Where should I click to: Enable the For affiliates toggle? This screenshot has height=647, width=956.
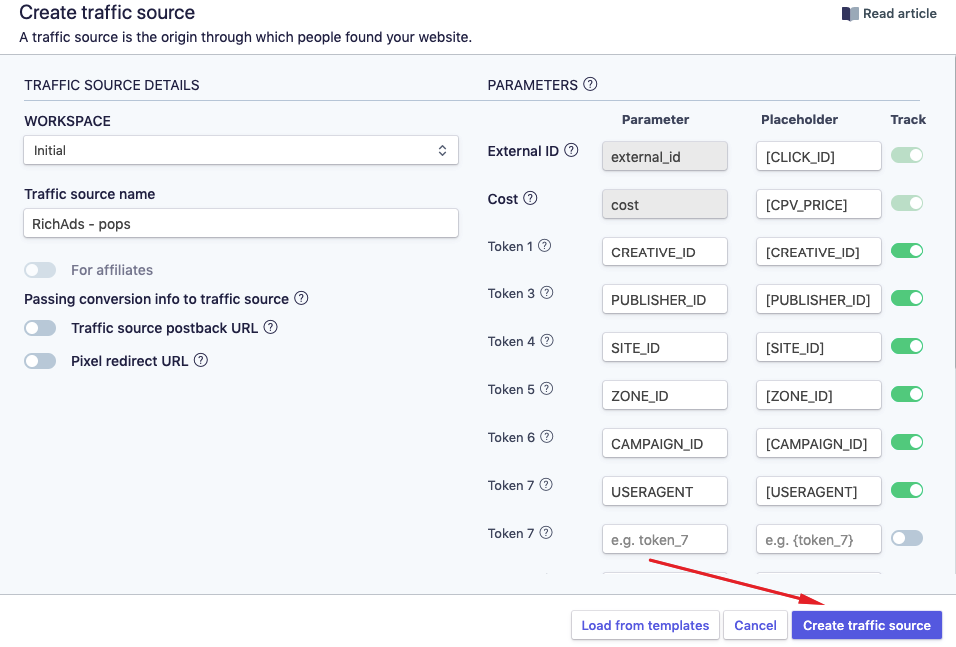pos(38,270)
